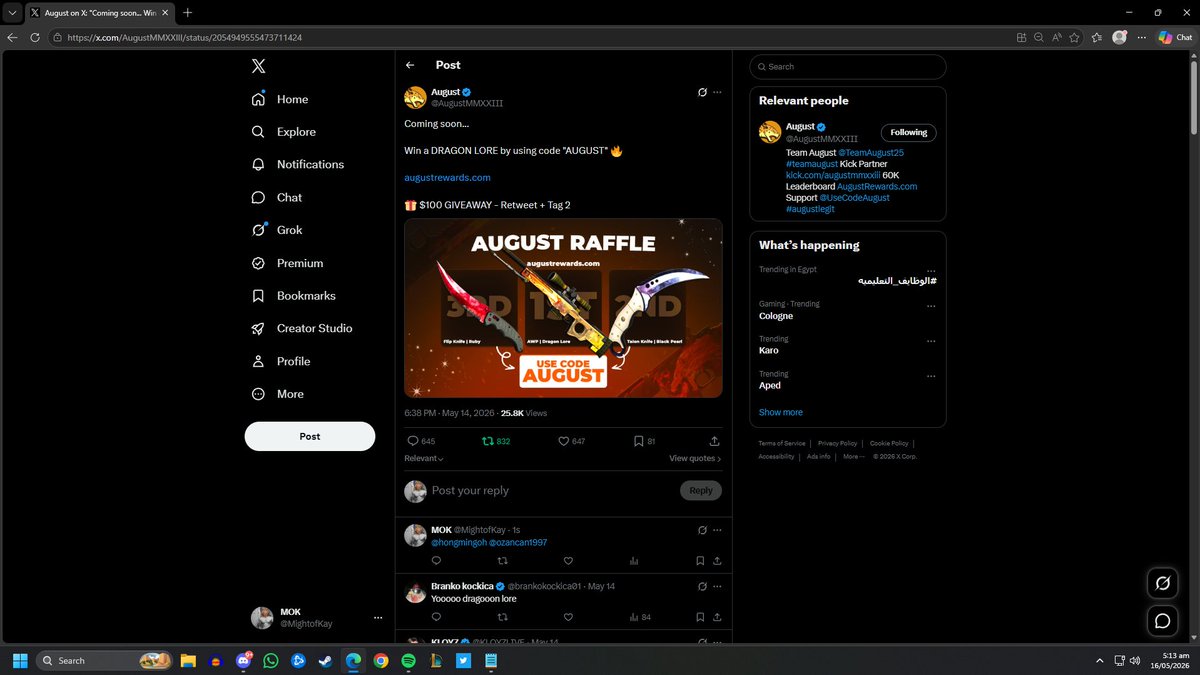View analytics icon on MOK's reply
Screen dimensions: 1200x675
[x=634, y=561]
